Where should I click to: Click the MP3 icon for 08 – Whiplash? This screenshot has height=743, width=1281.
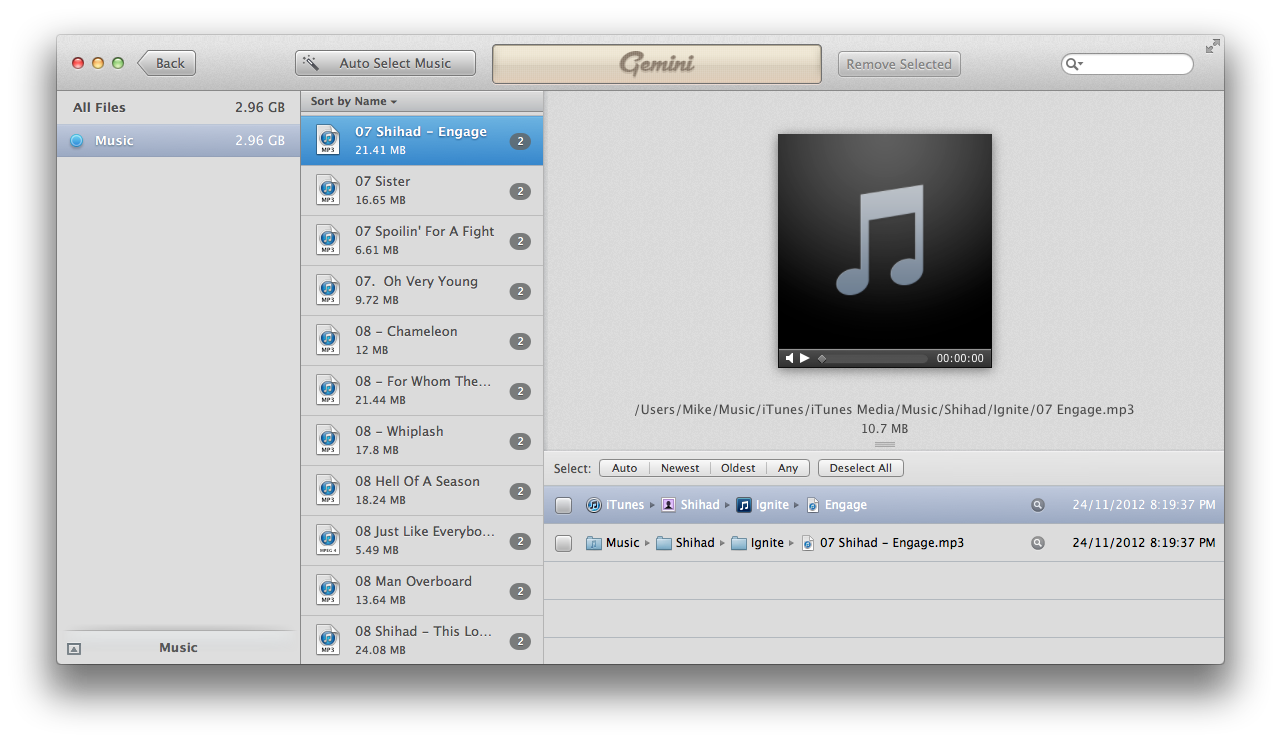point(328,440)
